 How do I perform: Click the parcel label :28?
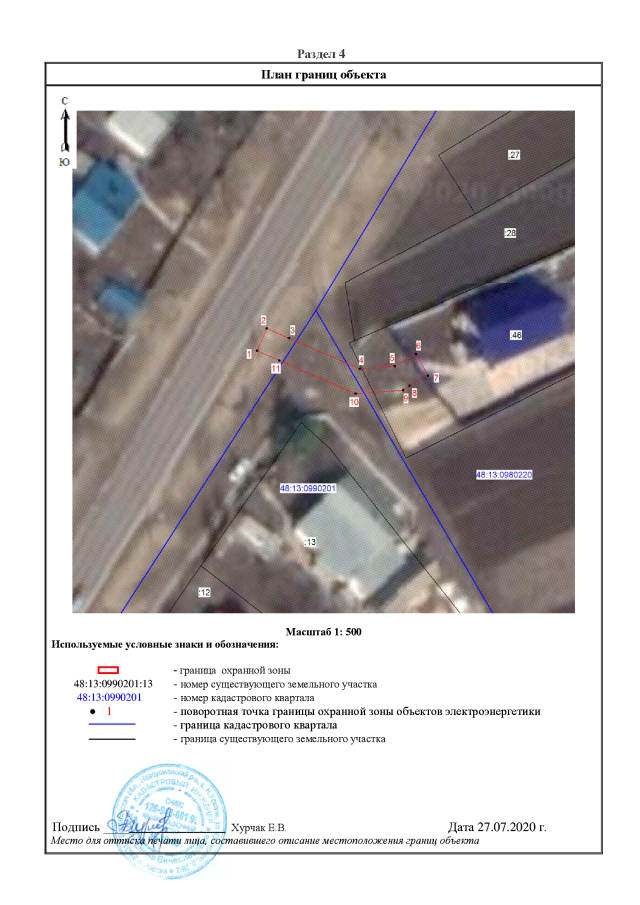[509, 233]
